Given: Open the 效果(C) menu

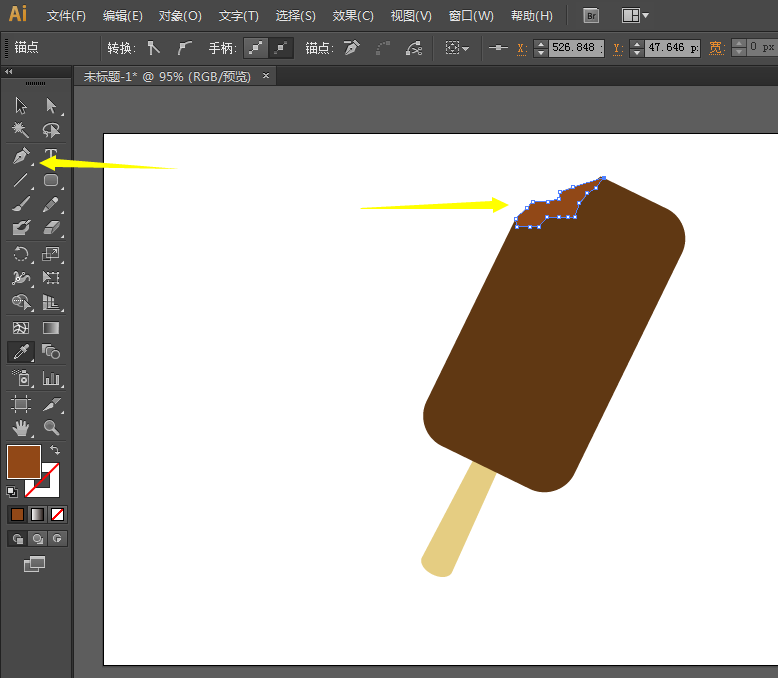Looking at the screenshot, I should click(353, 16).
